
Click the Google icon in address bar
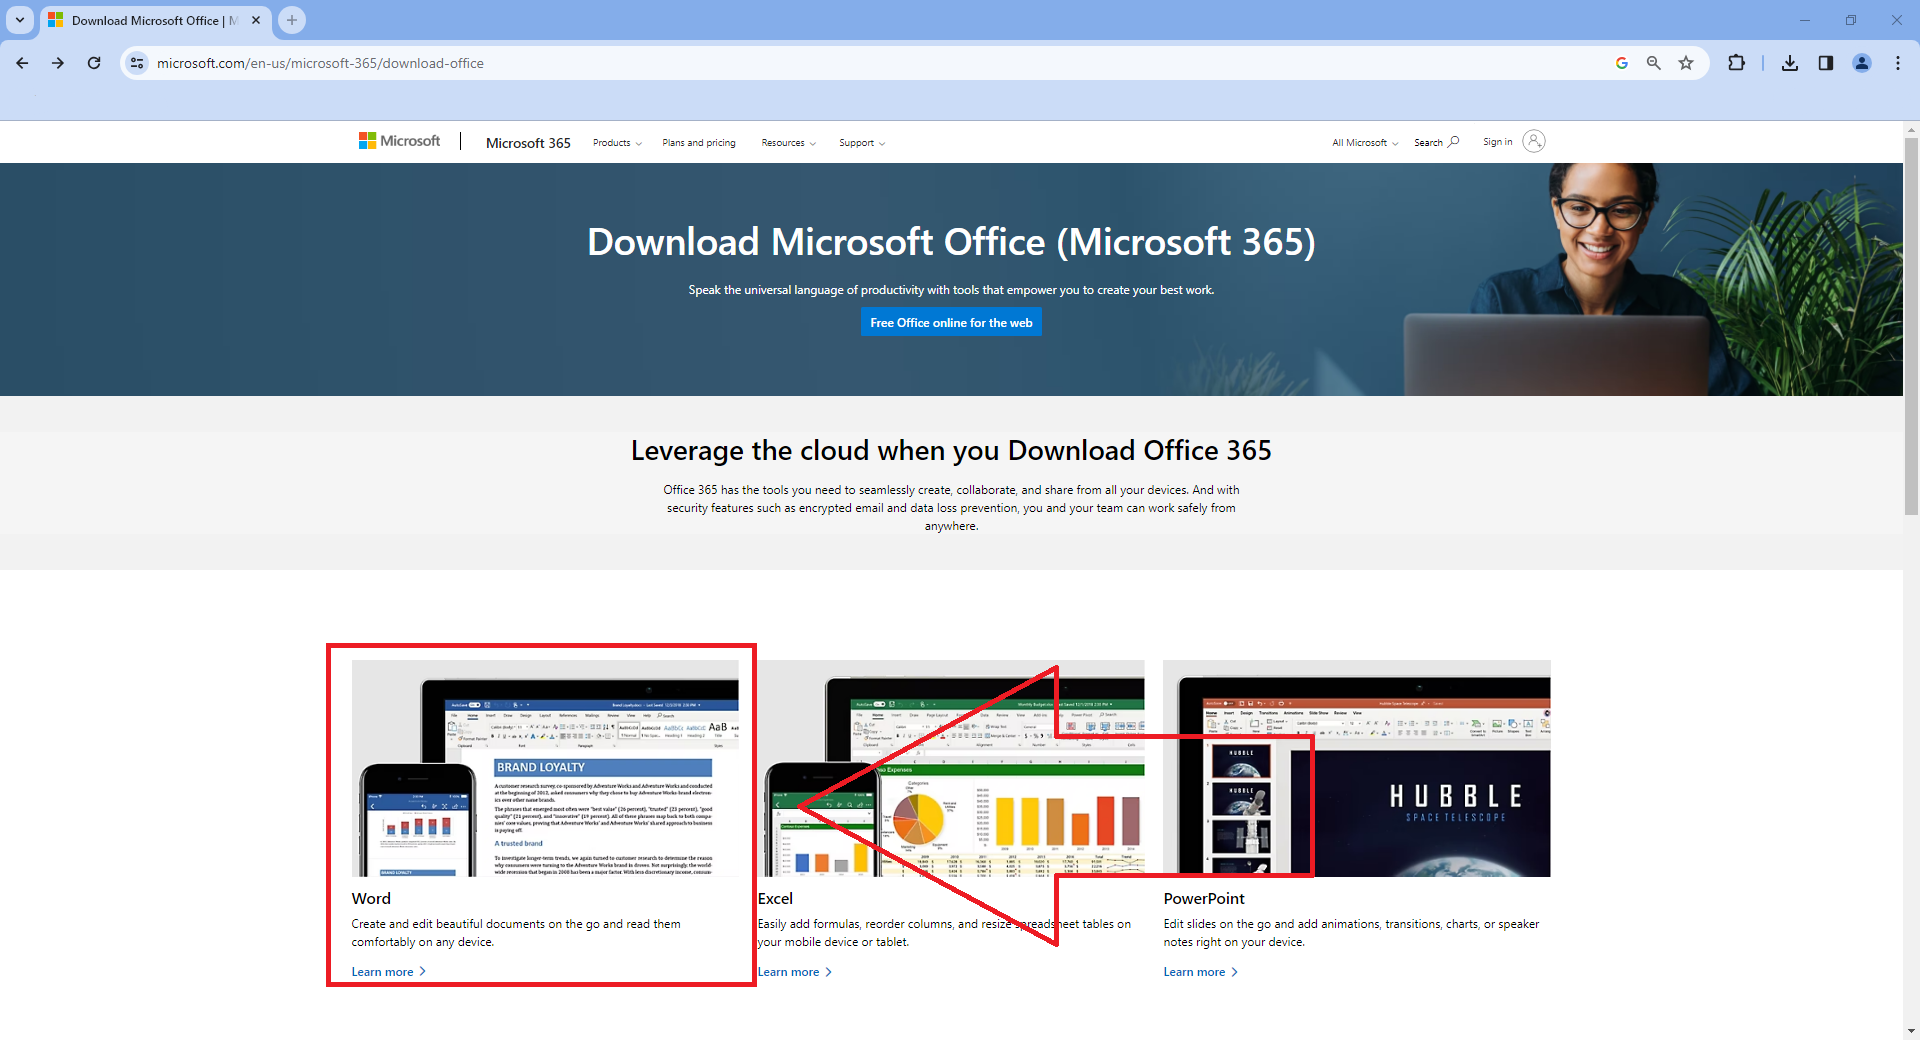[x=1622, y=63]
